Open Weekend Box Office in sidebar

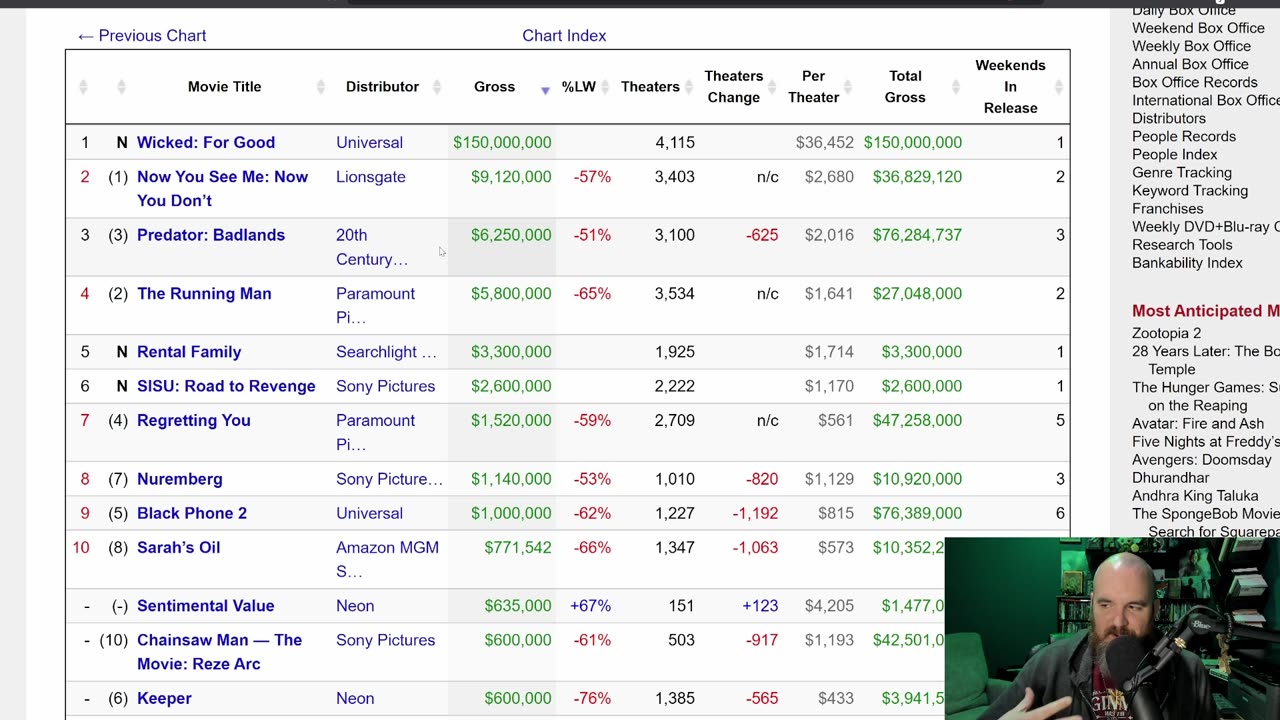tap(1198, 28)
